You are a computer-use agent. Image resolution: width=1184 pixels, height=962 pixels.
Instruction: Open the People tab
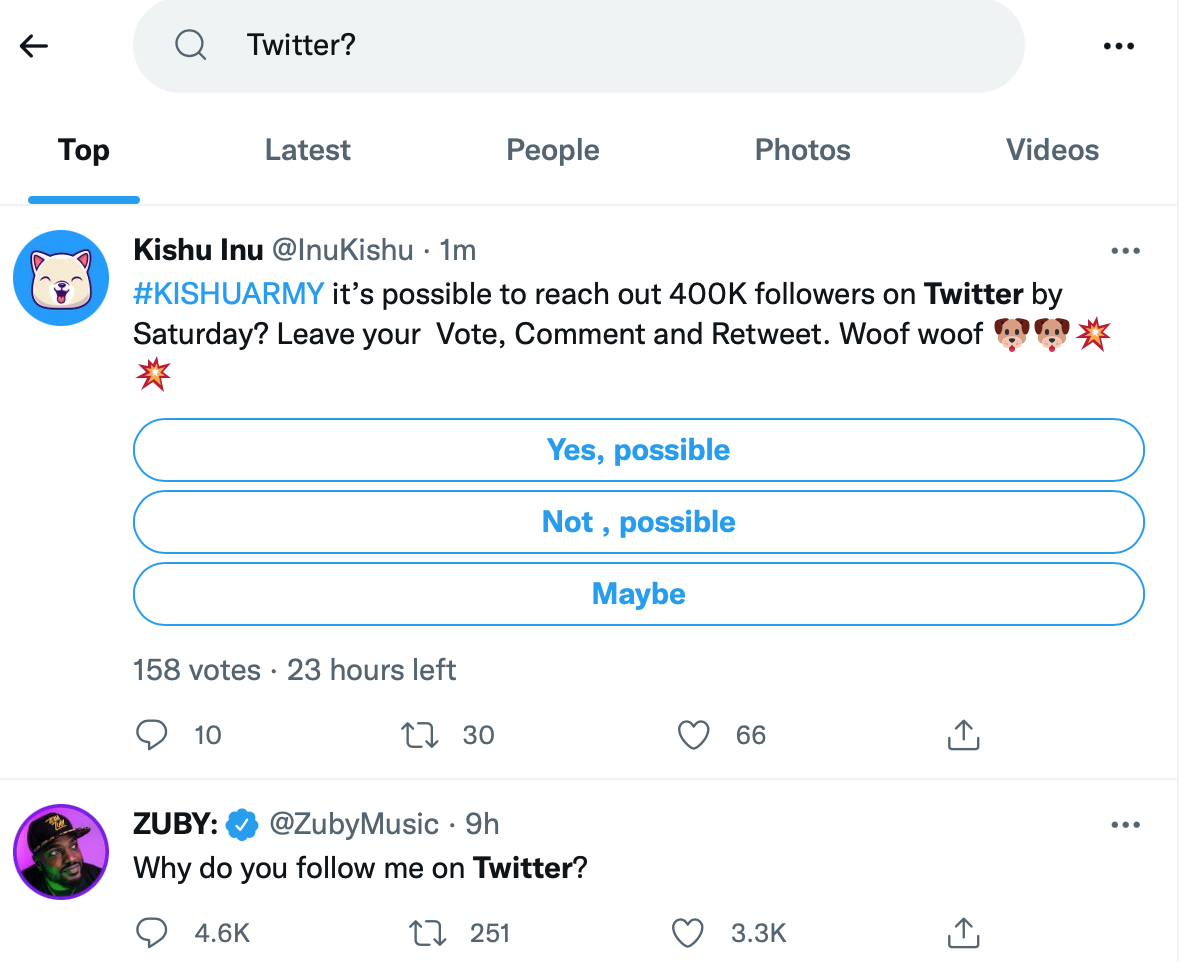click(553, 150)
